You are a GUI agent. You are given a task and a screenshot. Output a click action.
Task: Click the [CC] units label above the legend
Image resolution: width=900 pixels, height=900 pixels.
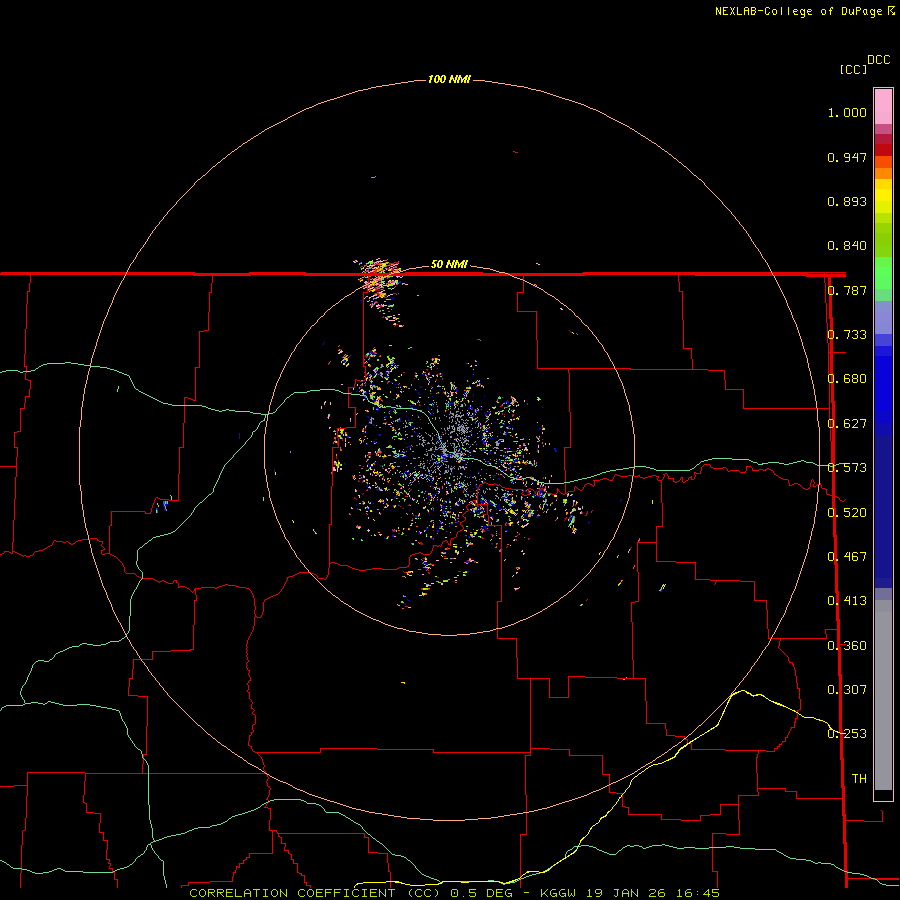click(x=853, y=69)
